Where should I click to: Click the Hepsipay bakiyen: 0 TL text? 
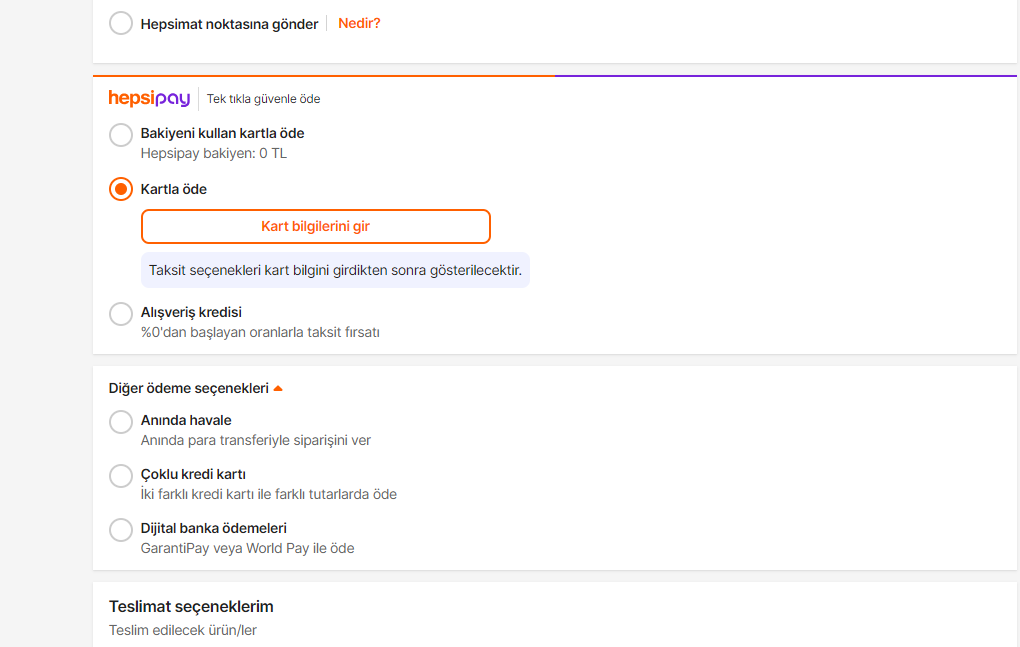click(214, 154)
